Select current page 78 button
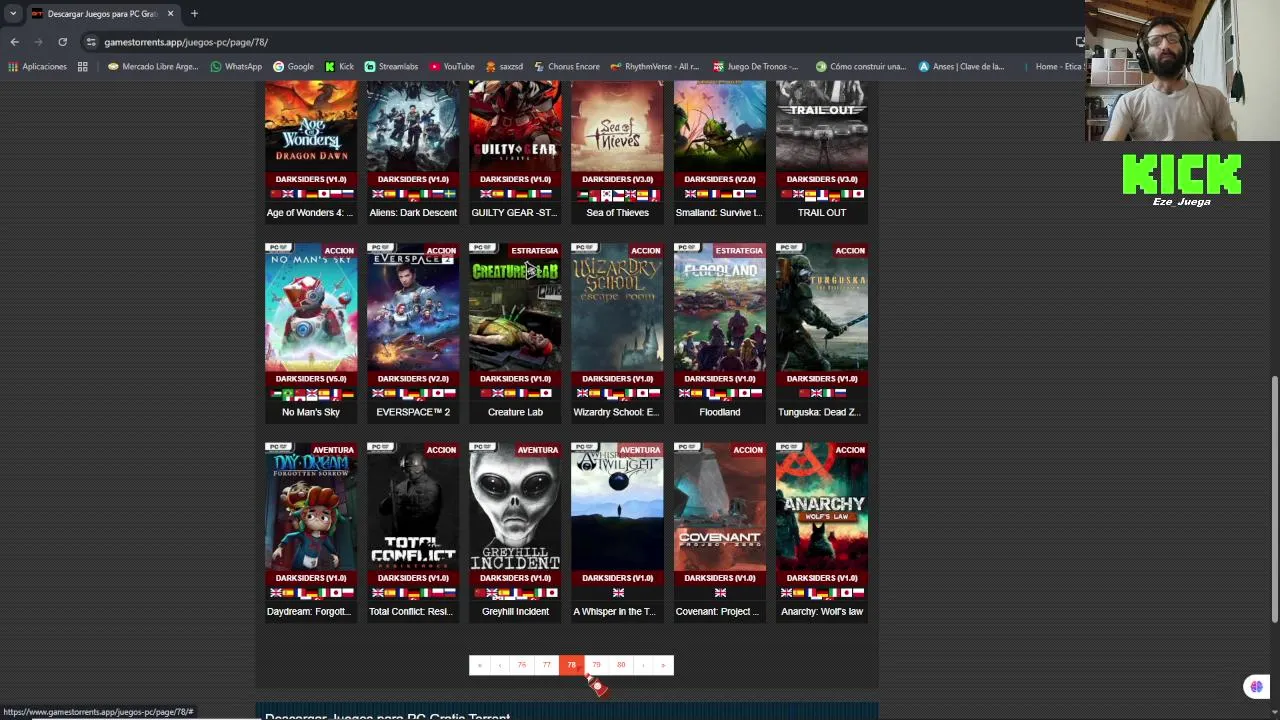1280x720 pixels. click(x=572, y=665)
